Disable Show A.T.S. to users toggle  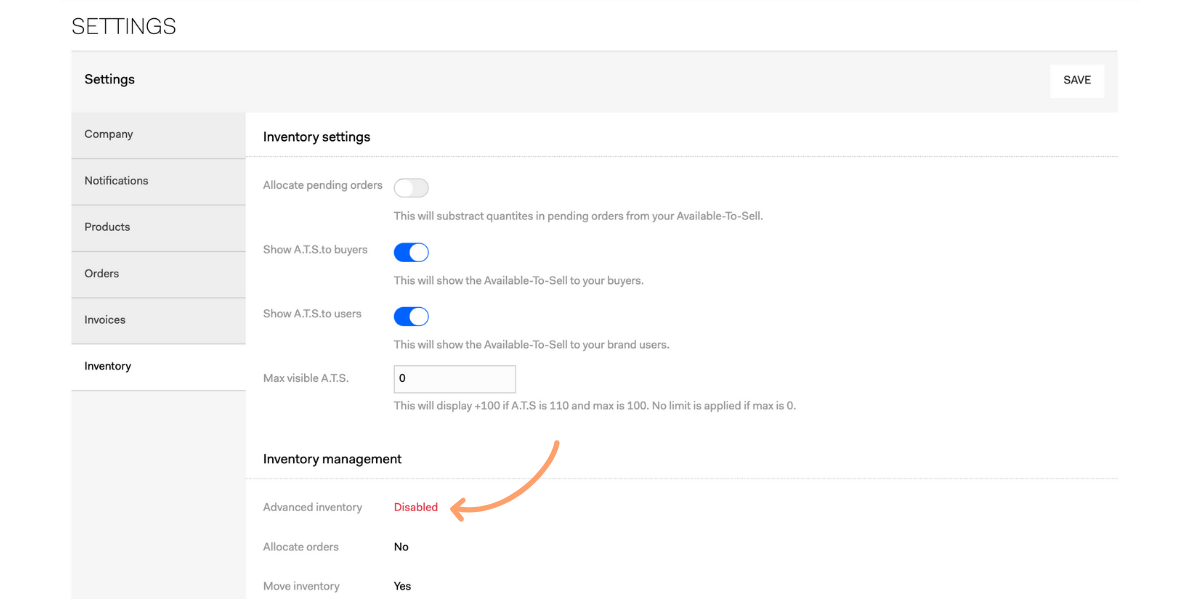411,316
